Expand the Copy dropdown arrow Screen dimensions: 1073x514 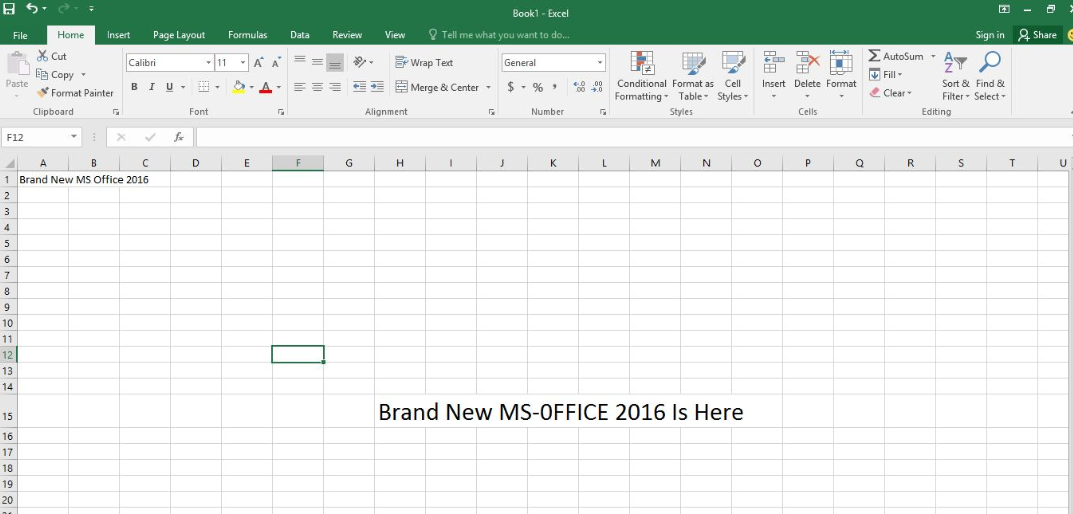(x=83, y=75)
